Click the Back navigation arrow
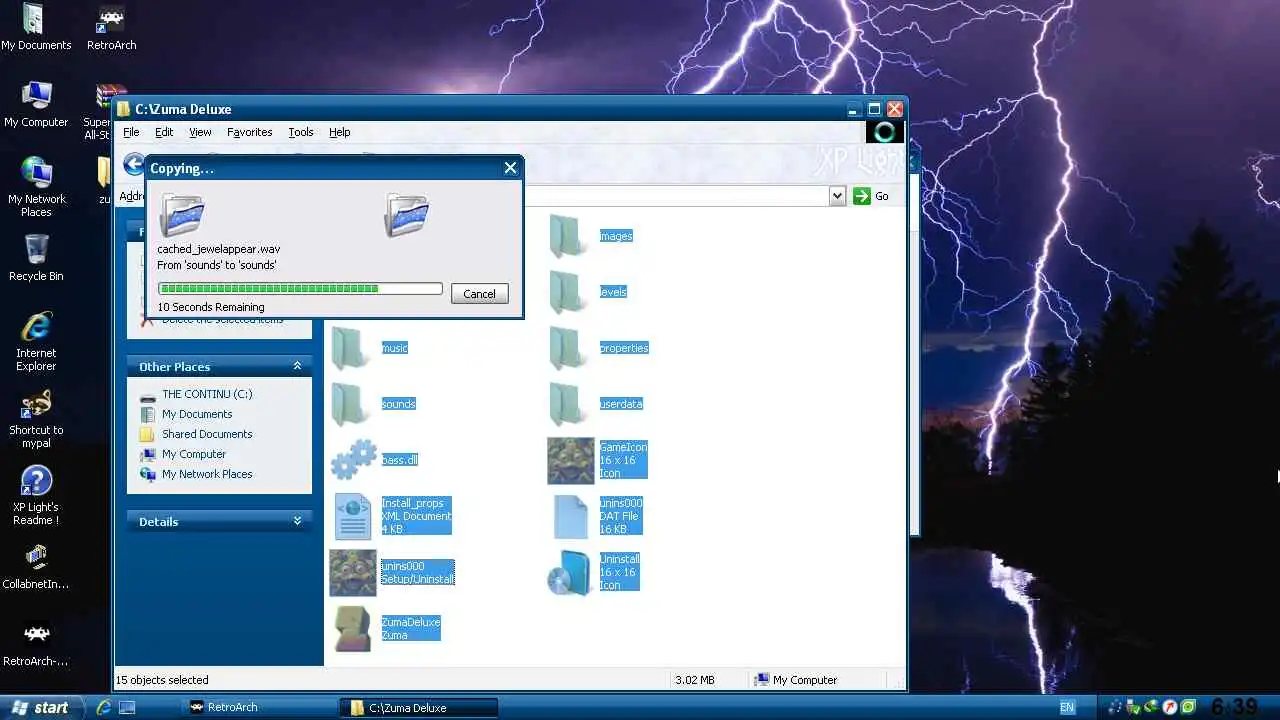The width and height of the screenshot is (1280, 720). 133,164
